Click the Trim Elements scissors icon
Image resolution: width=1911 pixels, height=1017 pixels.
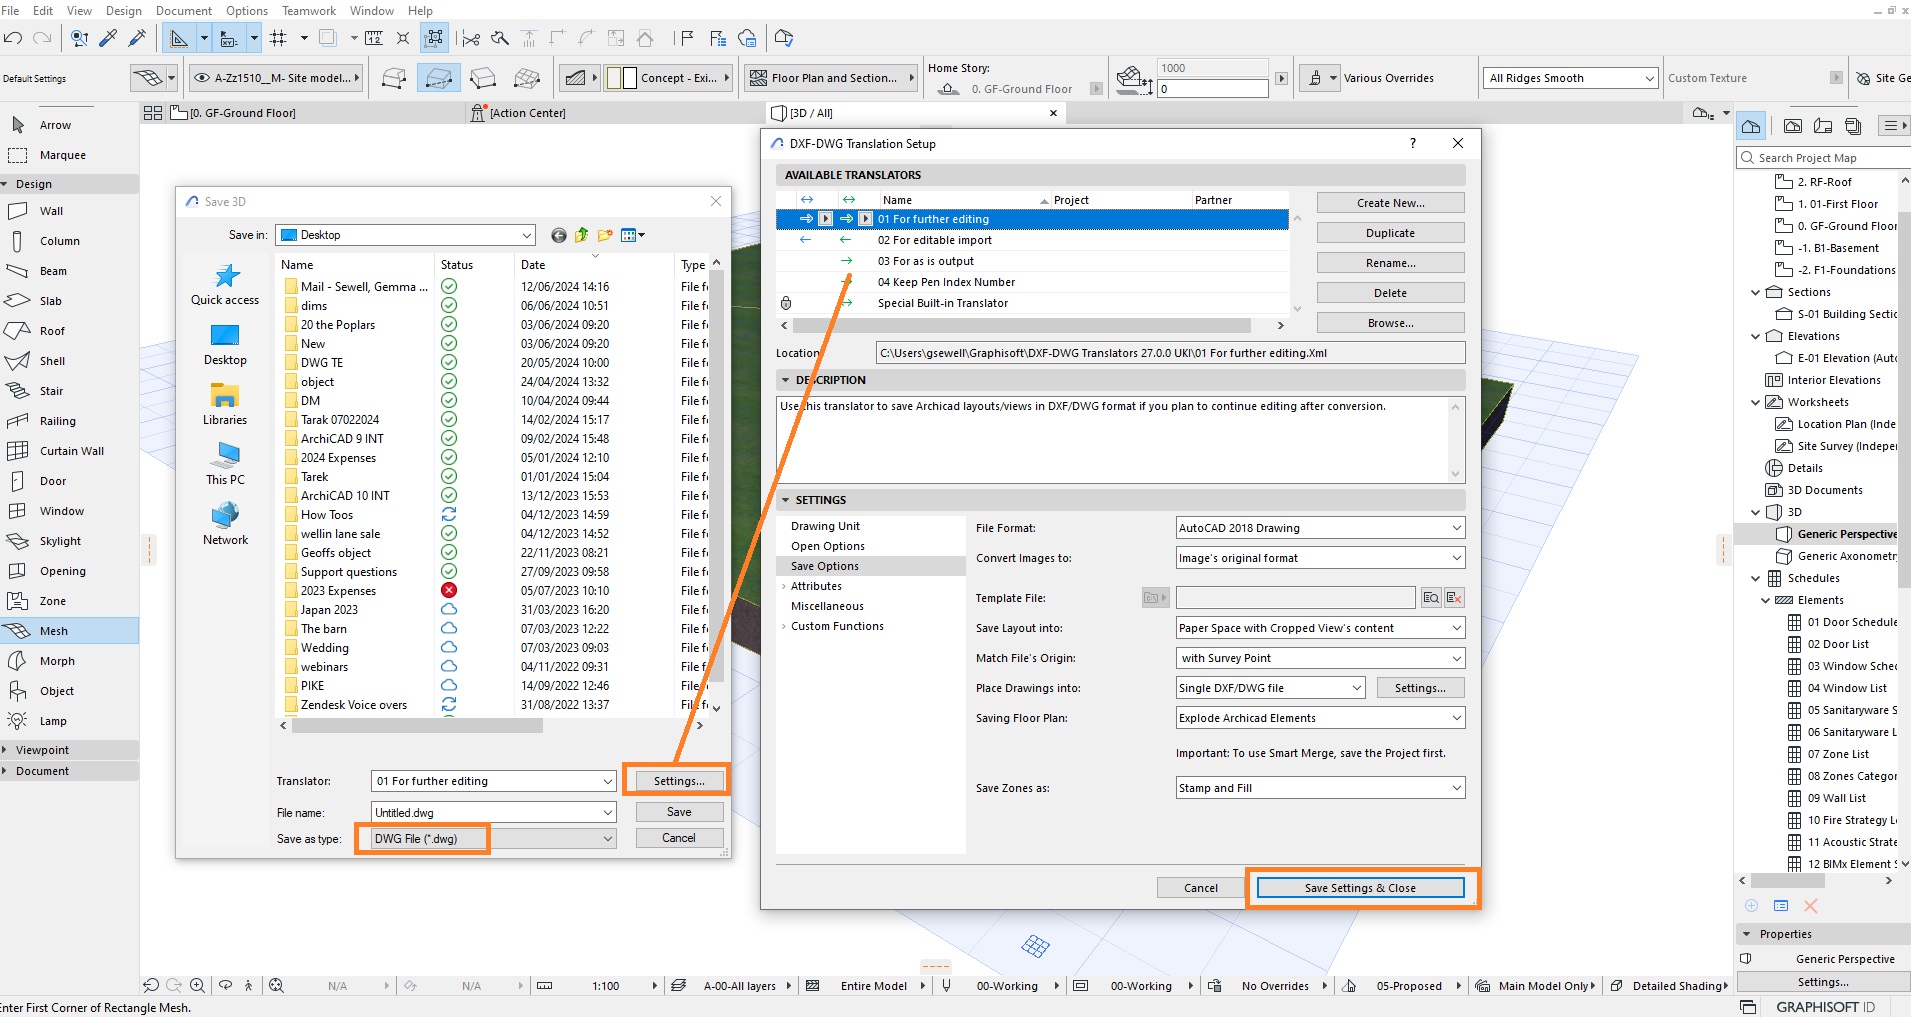pyautogui.click(x=468, y=37)
